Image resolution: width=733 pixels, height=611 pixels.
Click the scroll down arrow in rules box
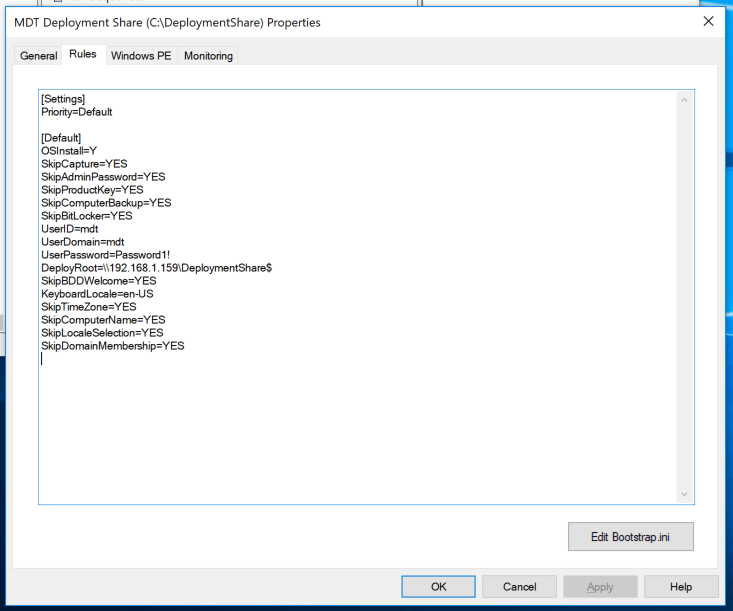[684, 495]
